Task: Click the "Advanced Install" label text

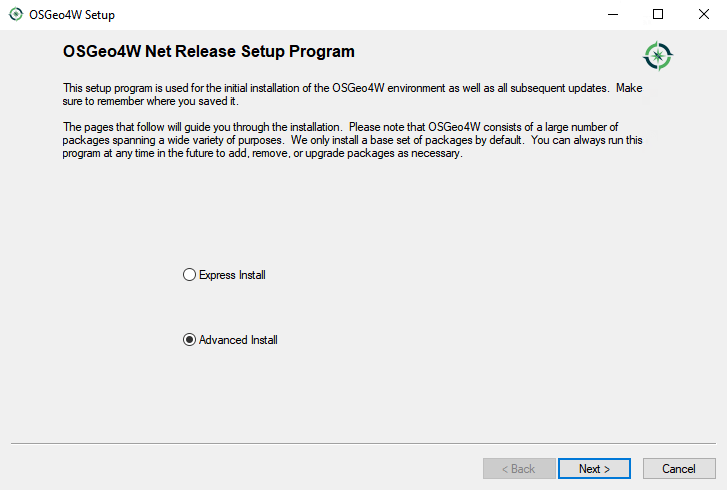Action: (238, 340)
